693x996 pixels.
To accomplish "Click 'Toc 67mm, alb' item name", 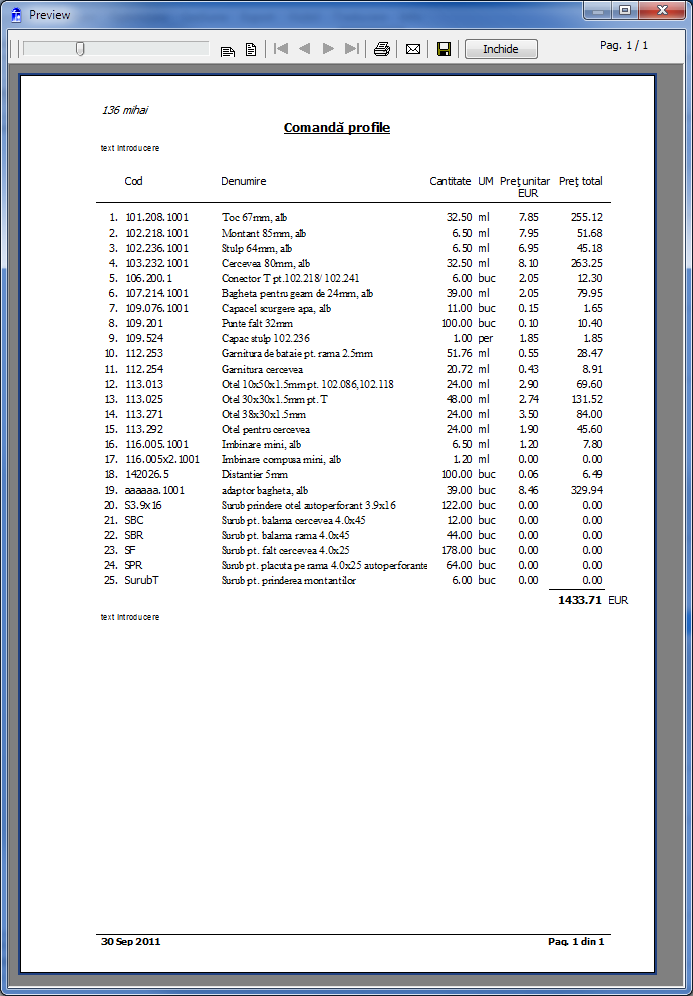I will point(255,217).
